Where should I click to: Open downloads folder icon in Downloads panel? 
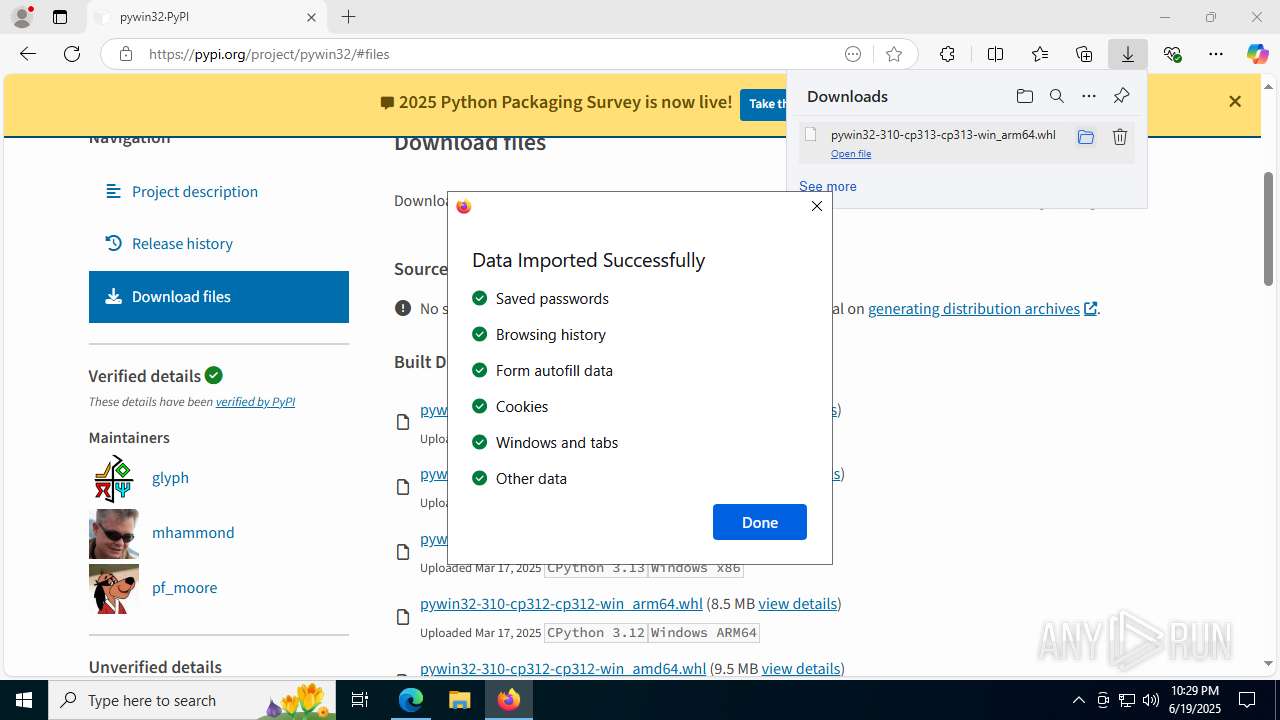tap(1024, 96)
